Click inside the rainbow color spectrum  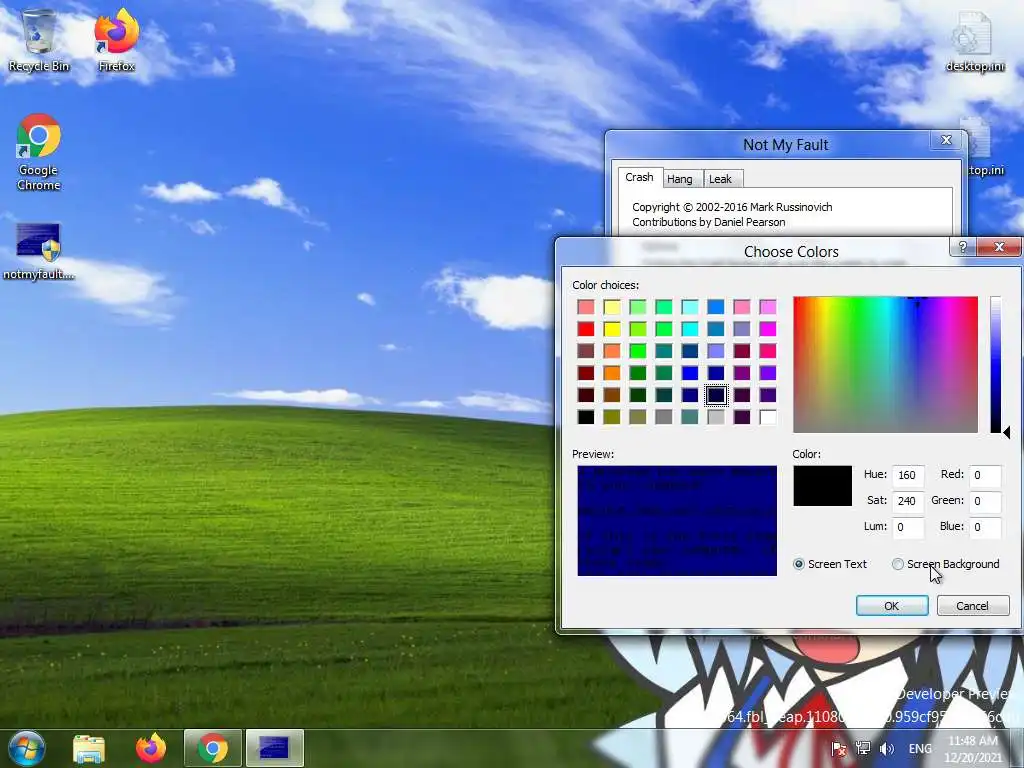click(885, 364)
